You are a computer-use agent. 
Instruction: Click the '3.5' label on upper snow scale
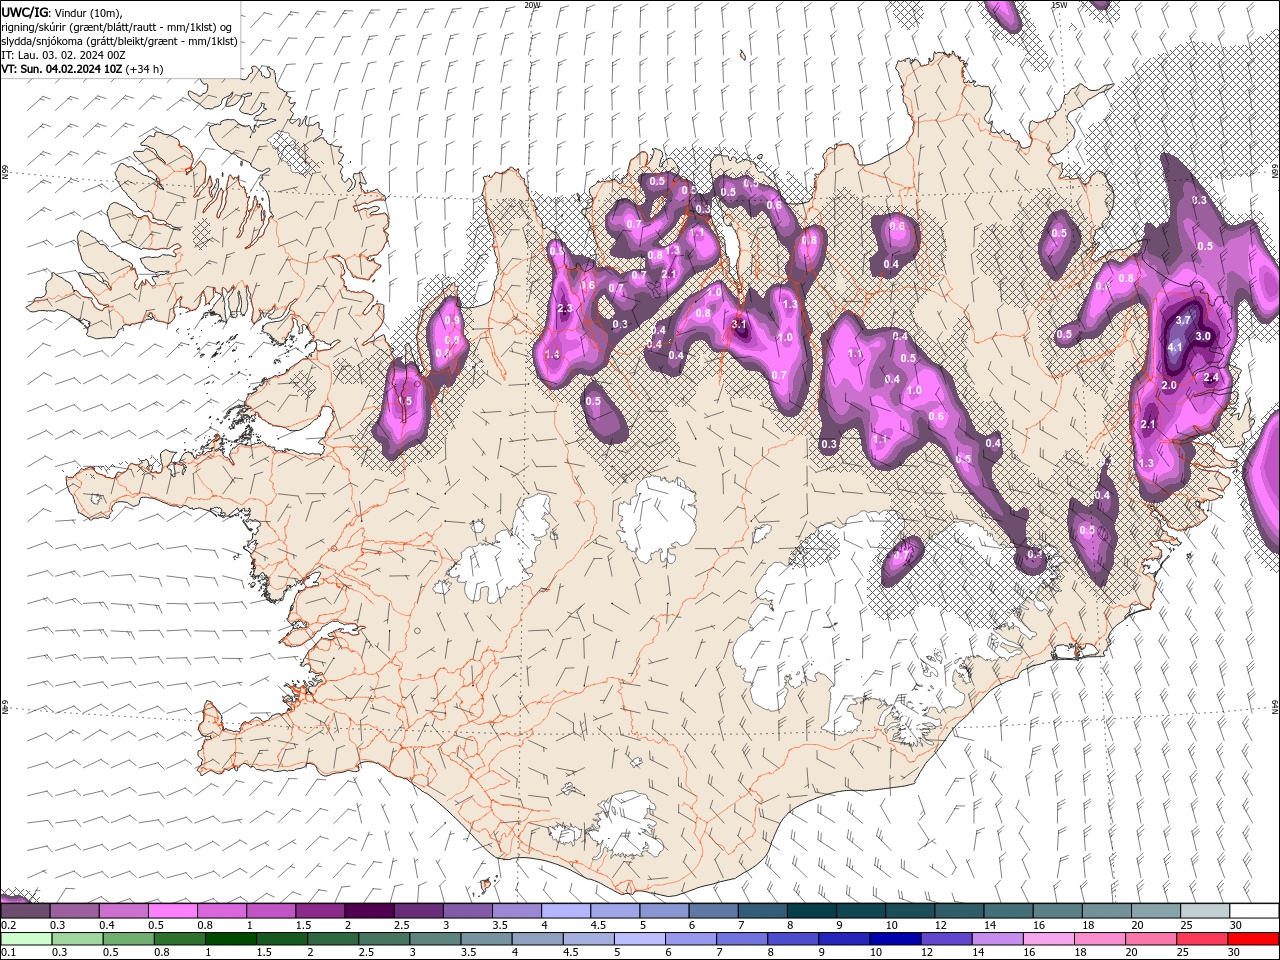[500, 925]
